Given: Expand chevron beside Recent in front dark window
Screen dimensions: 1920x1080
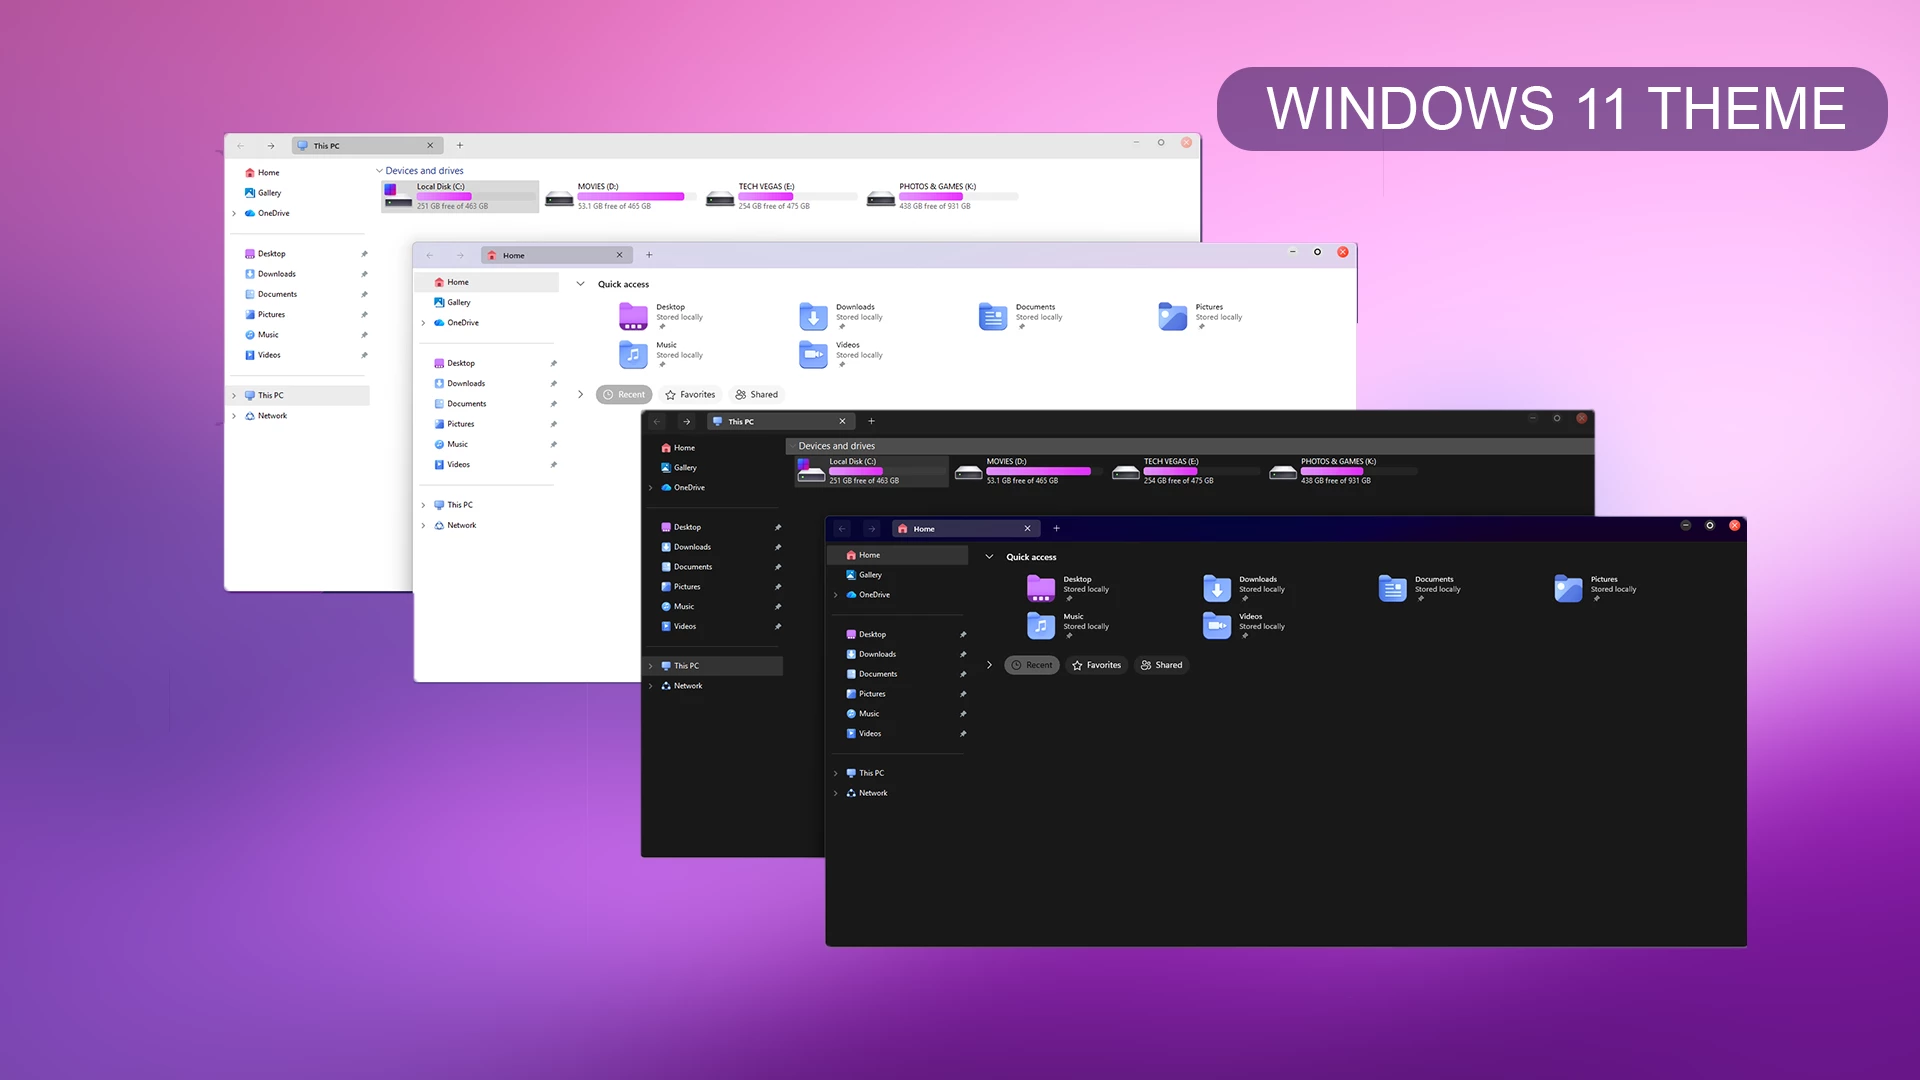Looking at the screenshot, I should pyautogui.click(x=989, y=665).
